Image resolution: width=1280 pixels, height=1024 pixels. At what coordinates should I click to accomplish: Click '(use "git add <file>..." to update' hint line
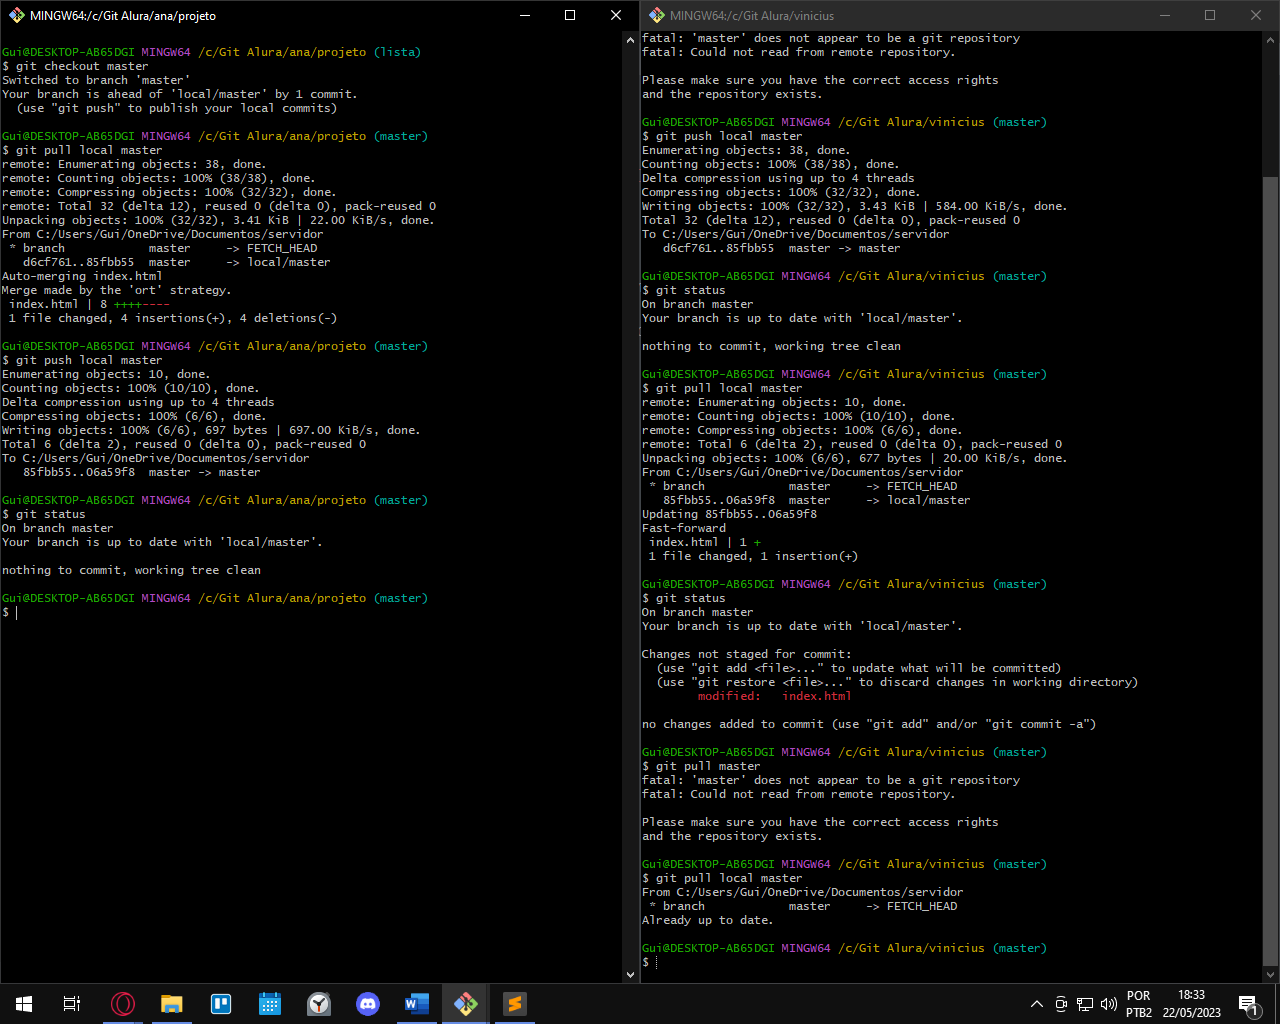coord(859,668)
